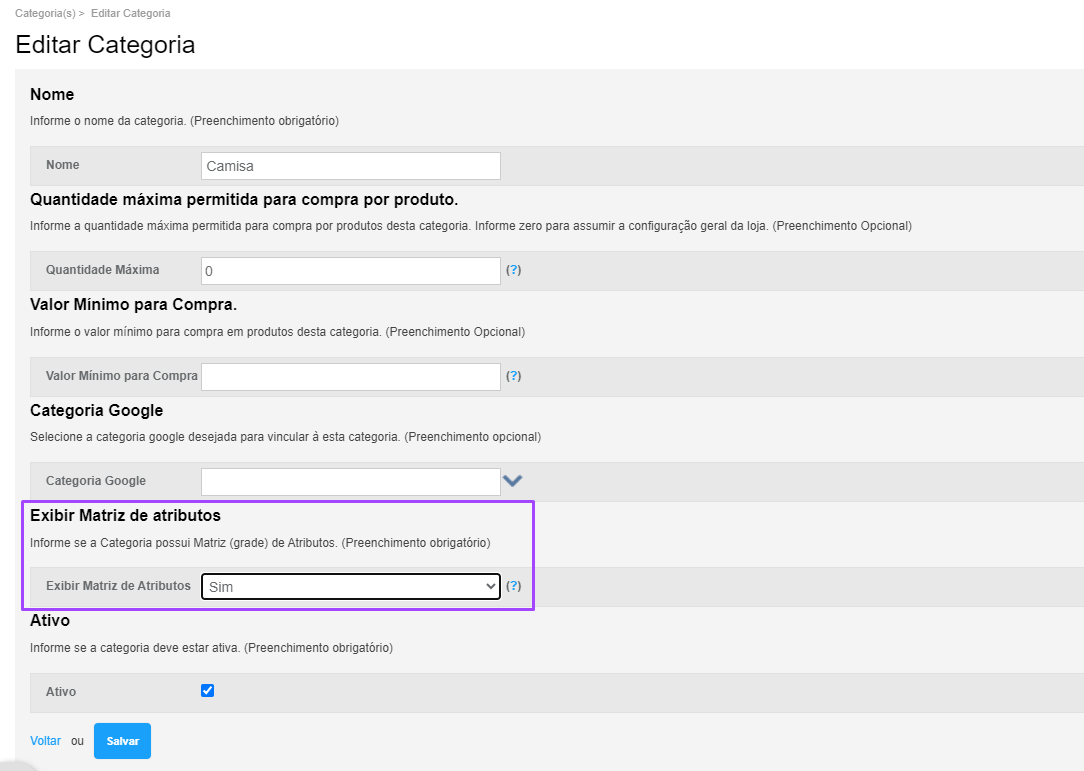Click the Nome input field containing Camisa
The image size is (1084, 771).
click(x=351, y=166)
